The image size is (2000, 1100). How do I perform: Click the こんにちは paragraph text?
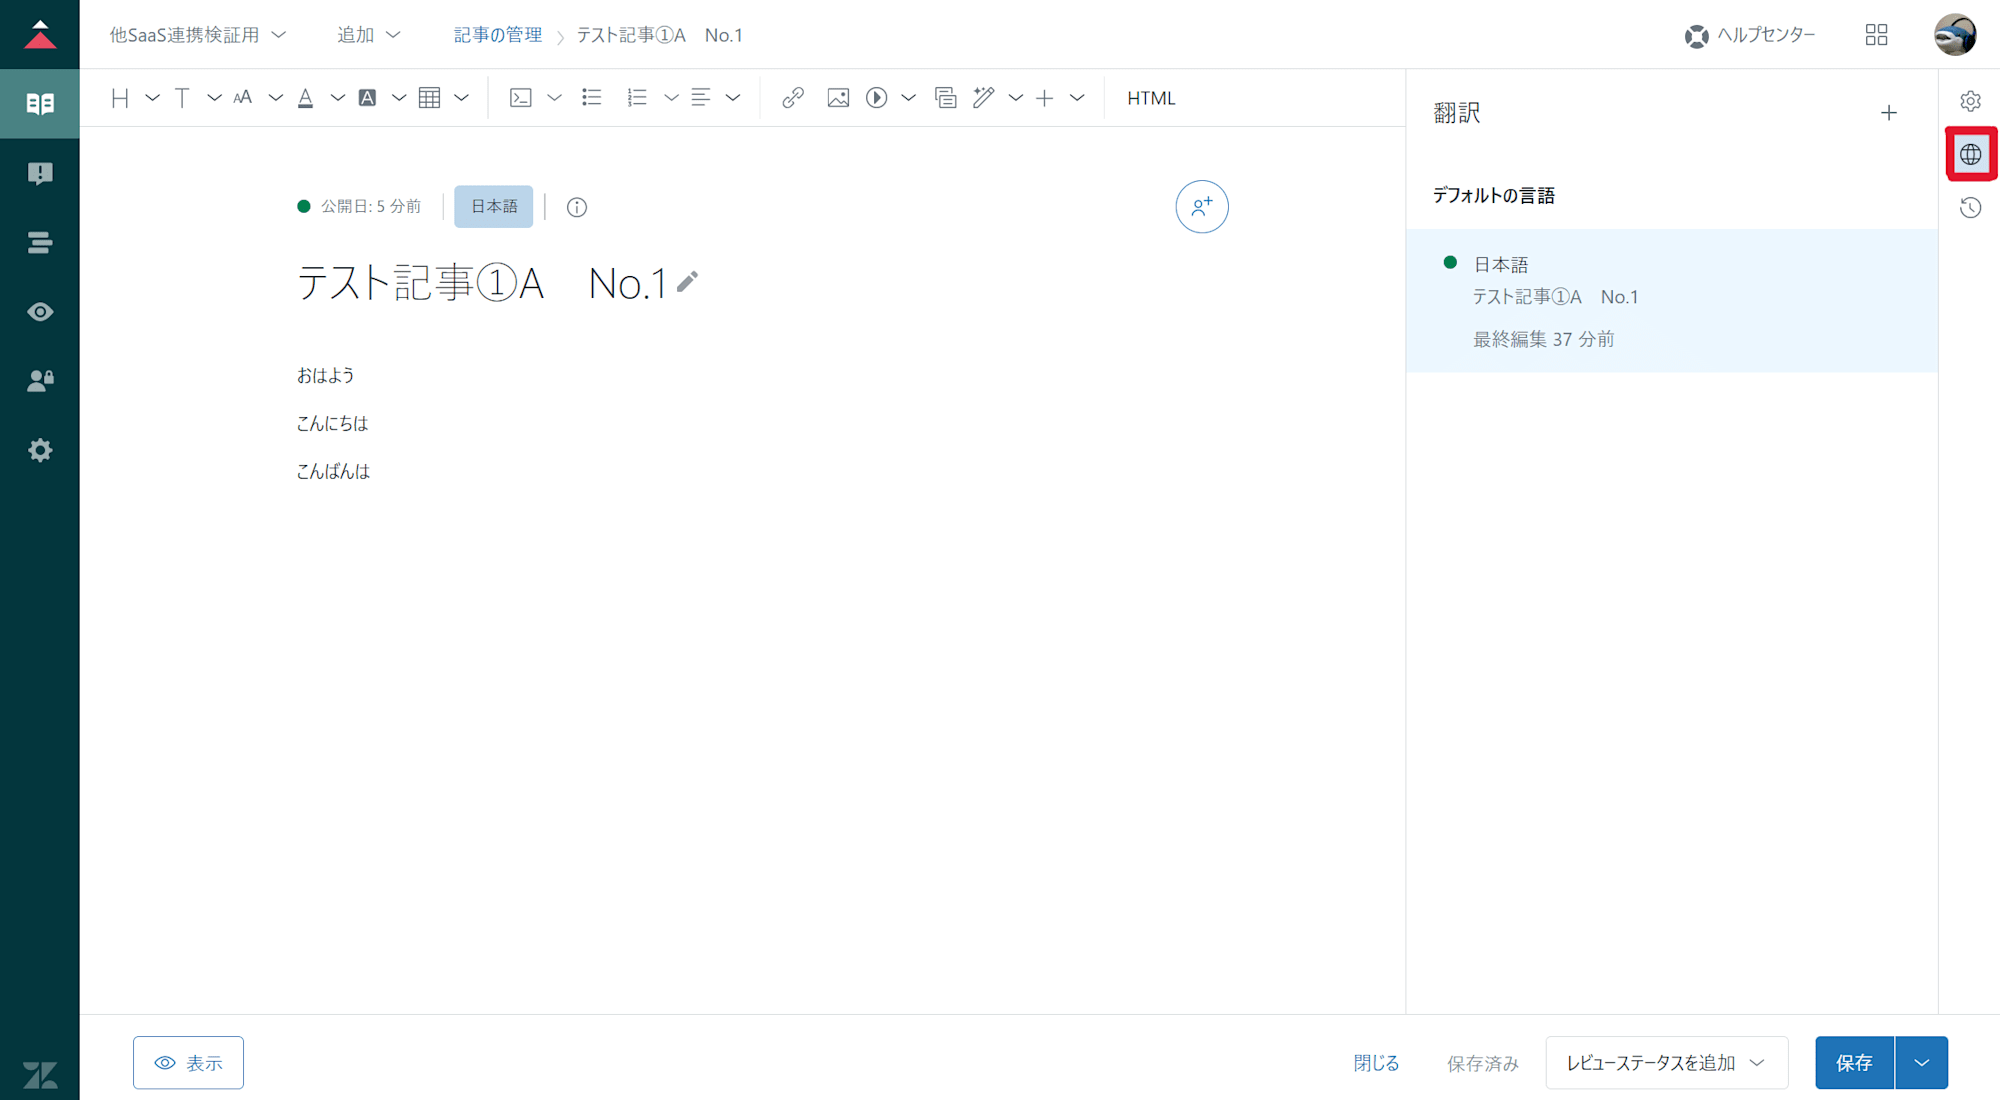pos(332,423)
